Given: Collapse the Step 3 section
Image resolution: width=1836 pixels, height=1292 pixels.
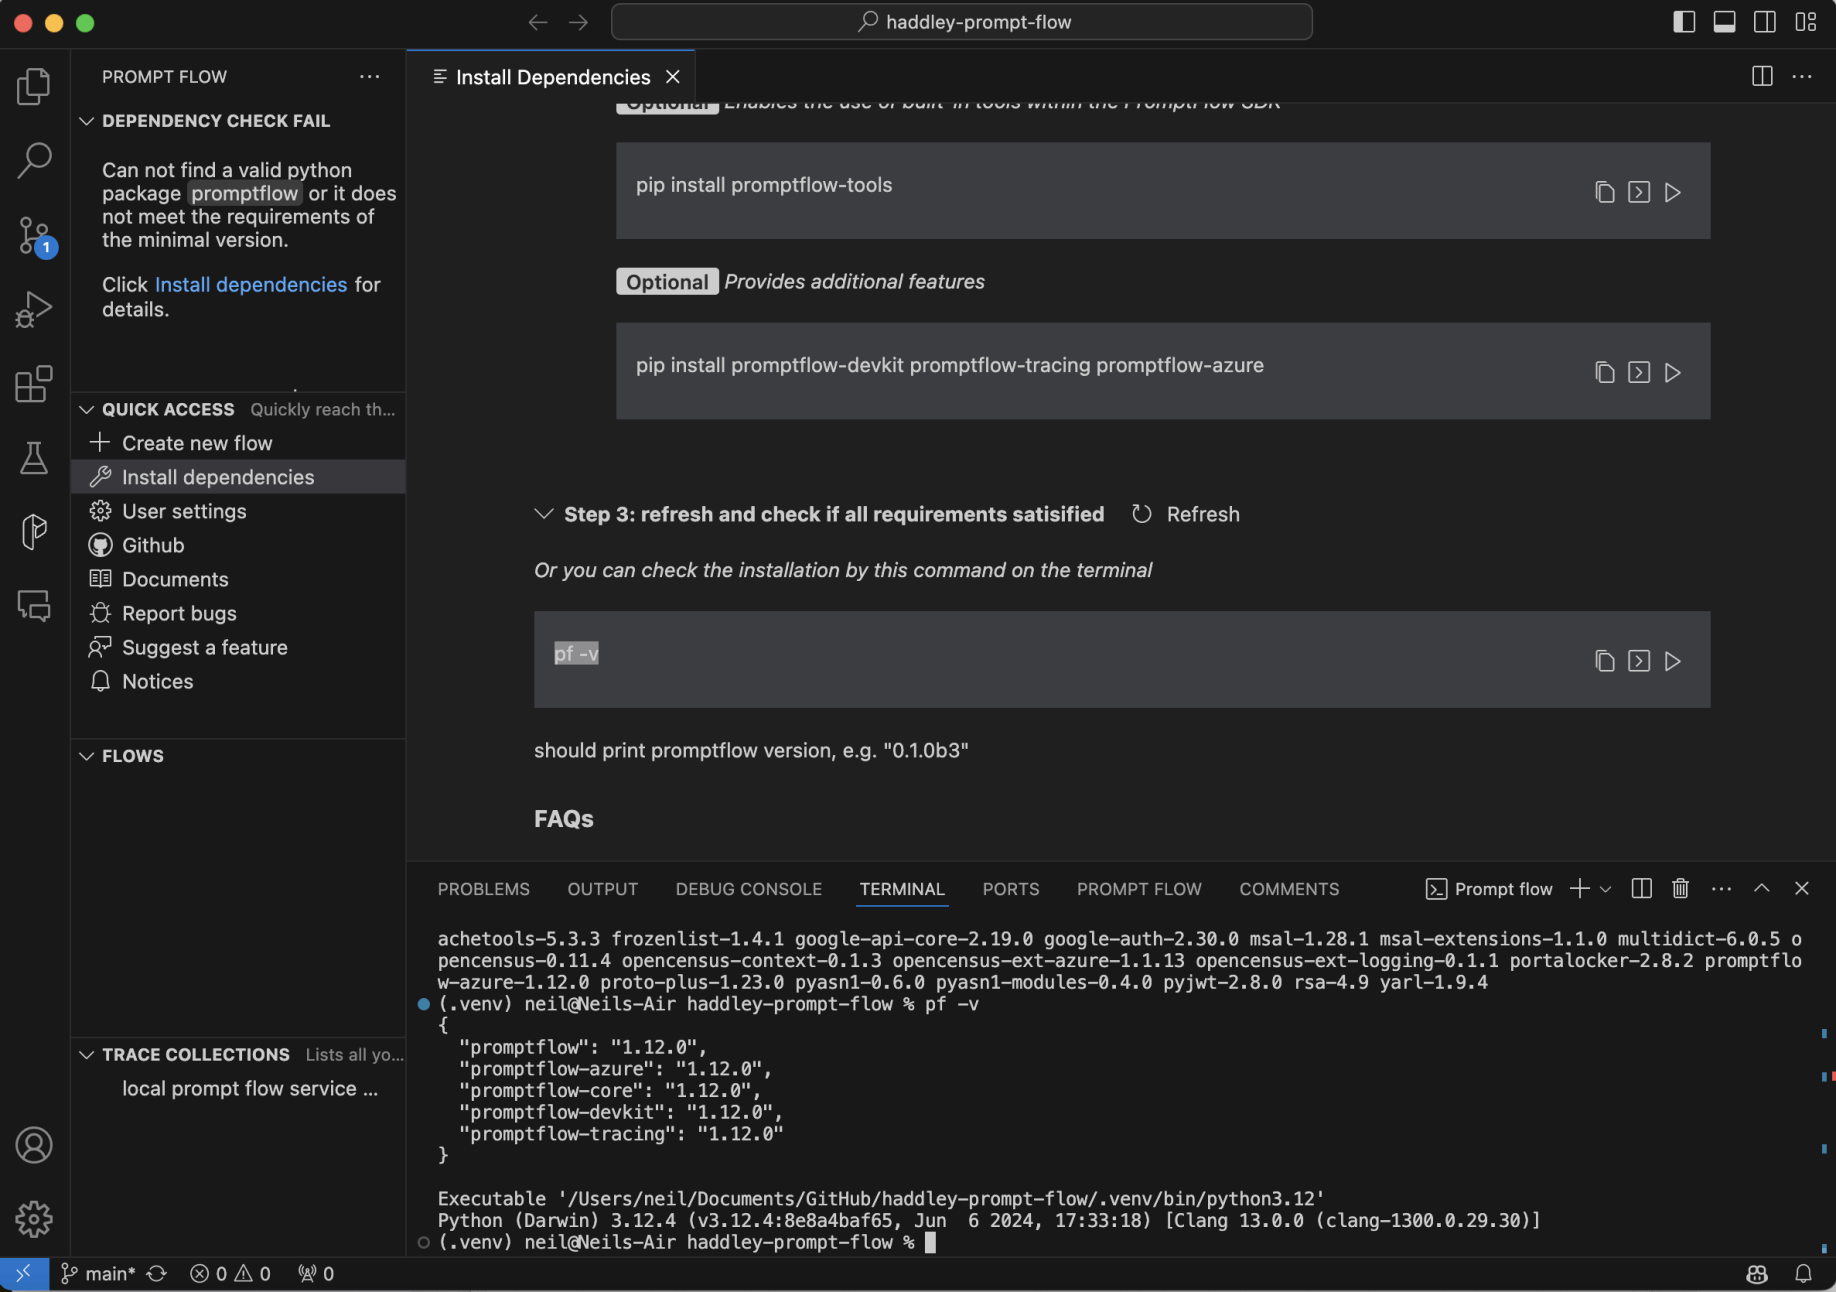Looking at the screenshot, I should click(x=544, y=514).
